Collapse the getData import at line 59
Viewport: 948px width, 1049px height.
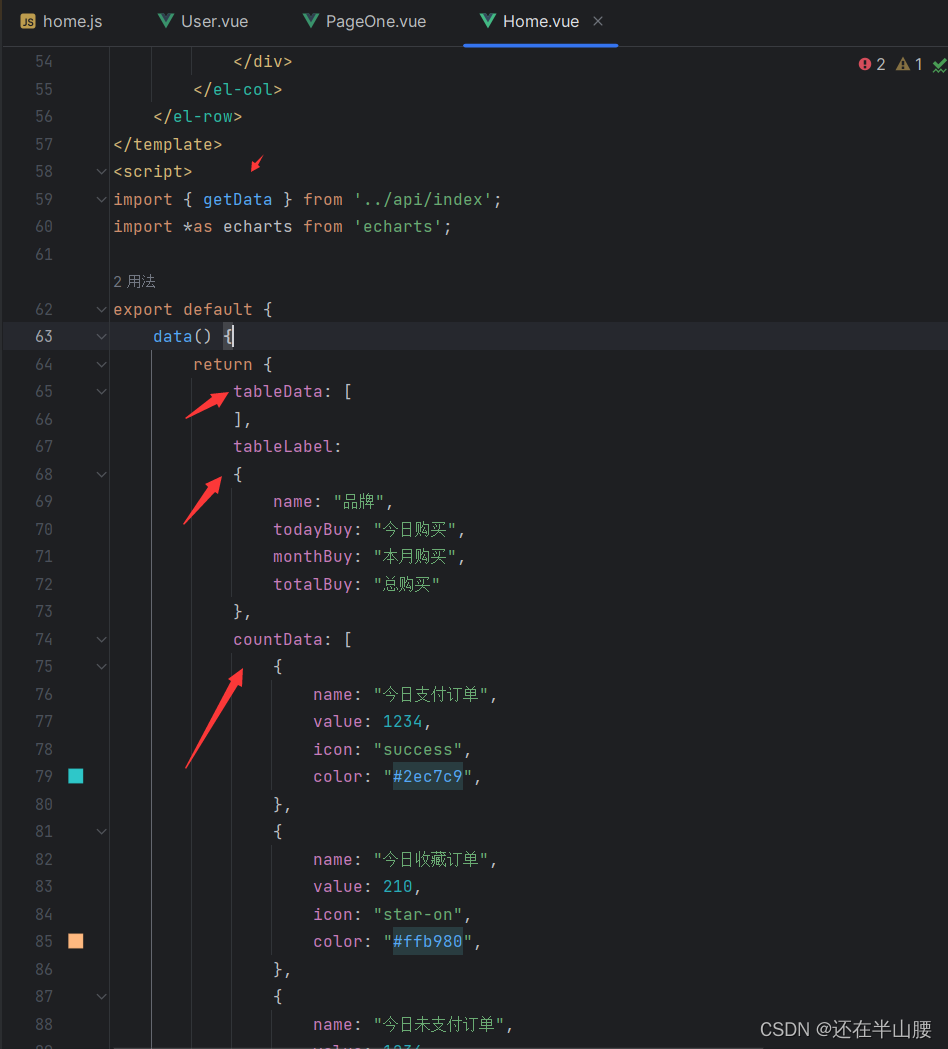pyautogui.click(x=100, y=198)
